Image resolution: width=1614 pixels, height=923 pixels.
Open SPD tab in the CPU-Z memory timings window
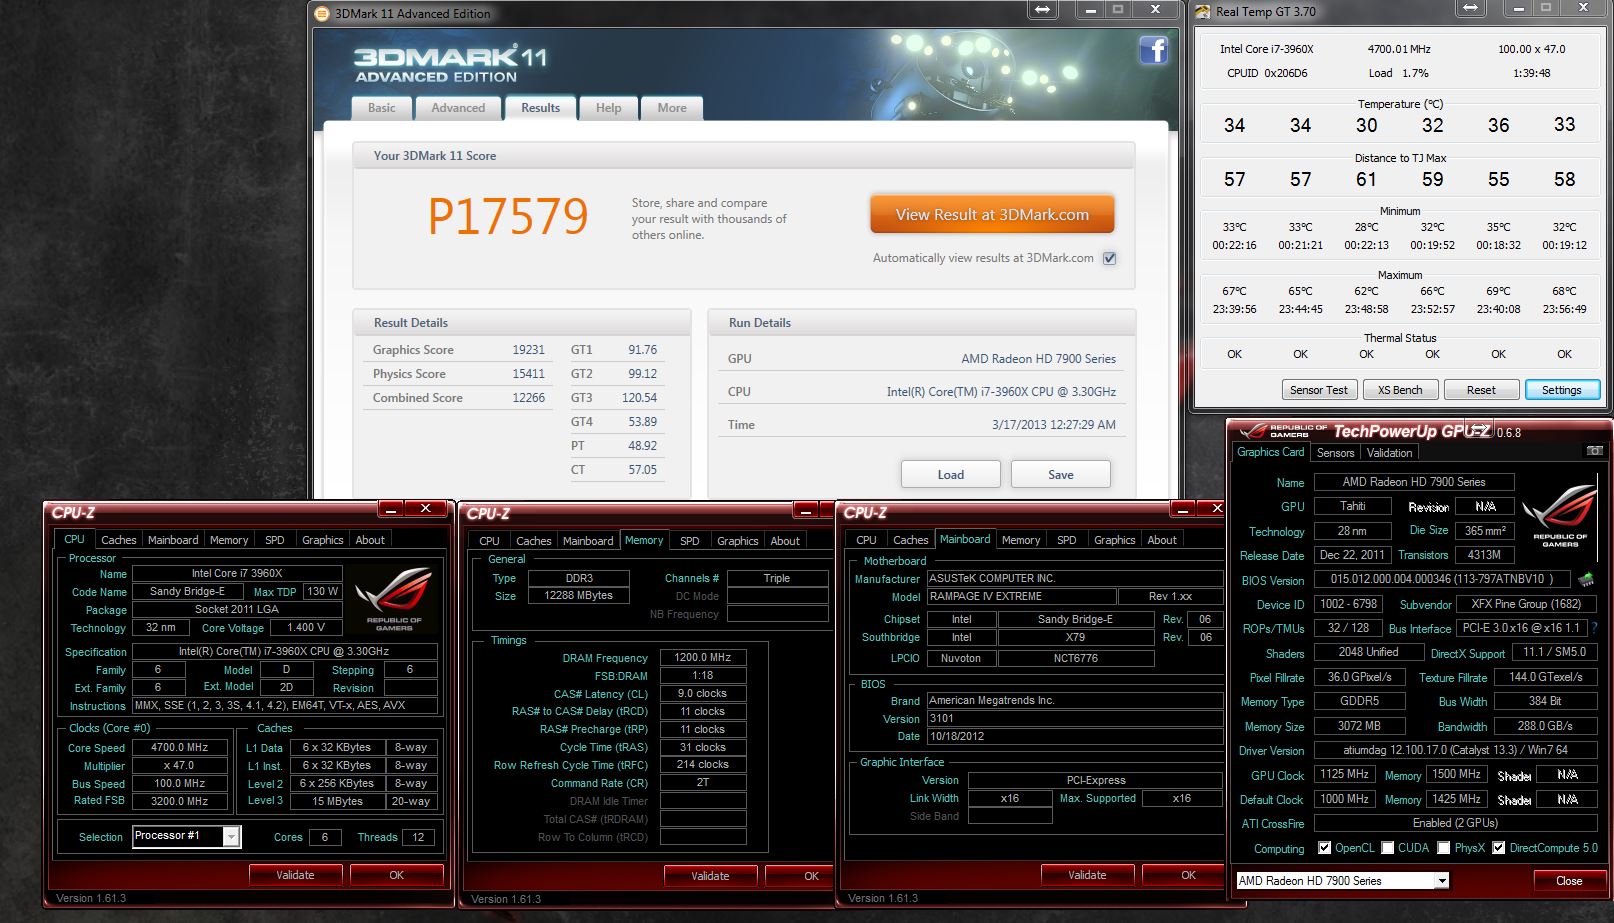point(690,541)
